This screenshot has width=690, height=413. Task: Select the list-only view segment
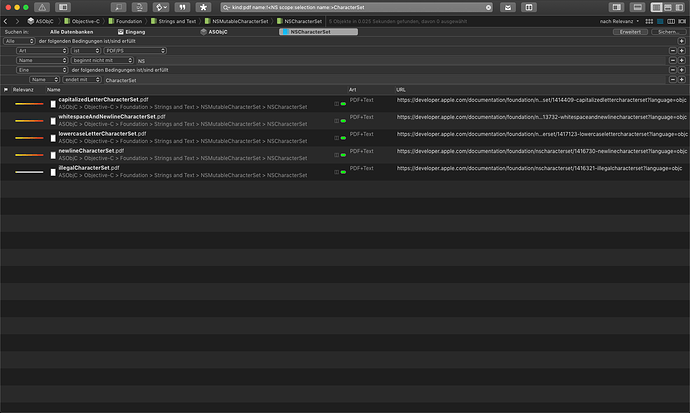click(657, 7)
